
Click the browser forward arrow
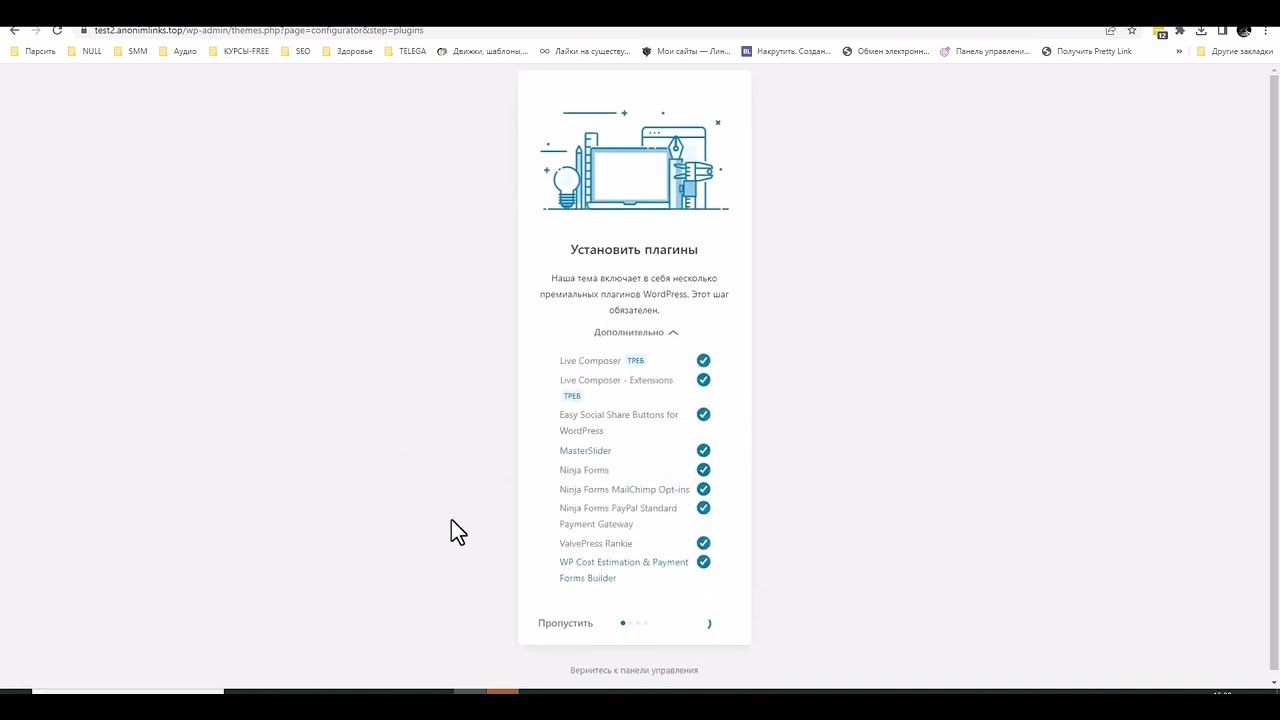[x=36, y=30]
